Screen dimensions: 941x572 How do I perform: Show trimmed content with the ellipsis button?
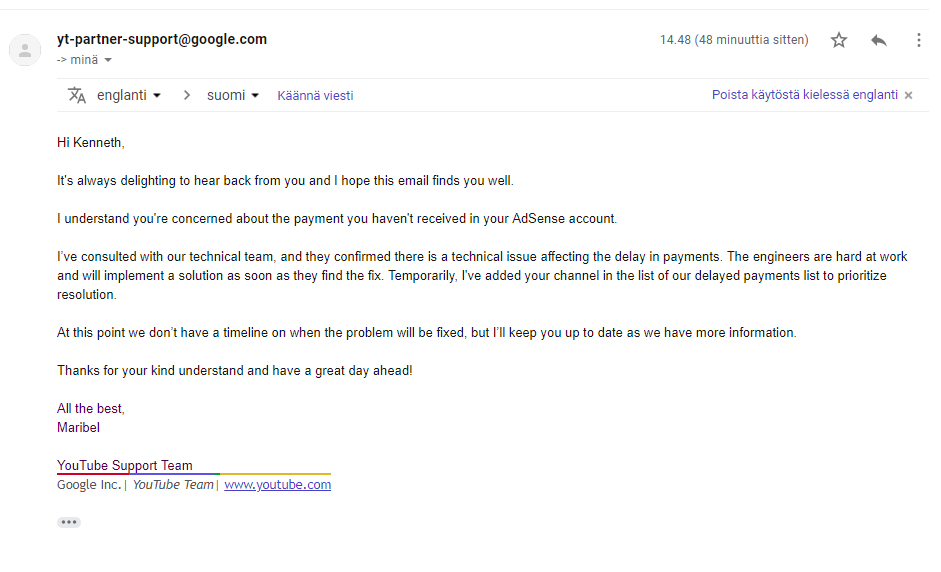click(x=69, y=522)
